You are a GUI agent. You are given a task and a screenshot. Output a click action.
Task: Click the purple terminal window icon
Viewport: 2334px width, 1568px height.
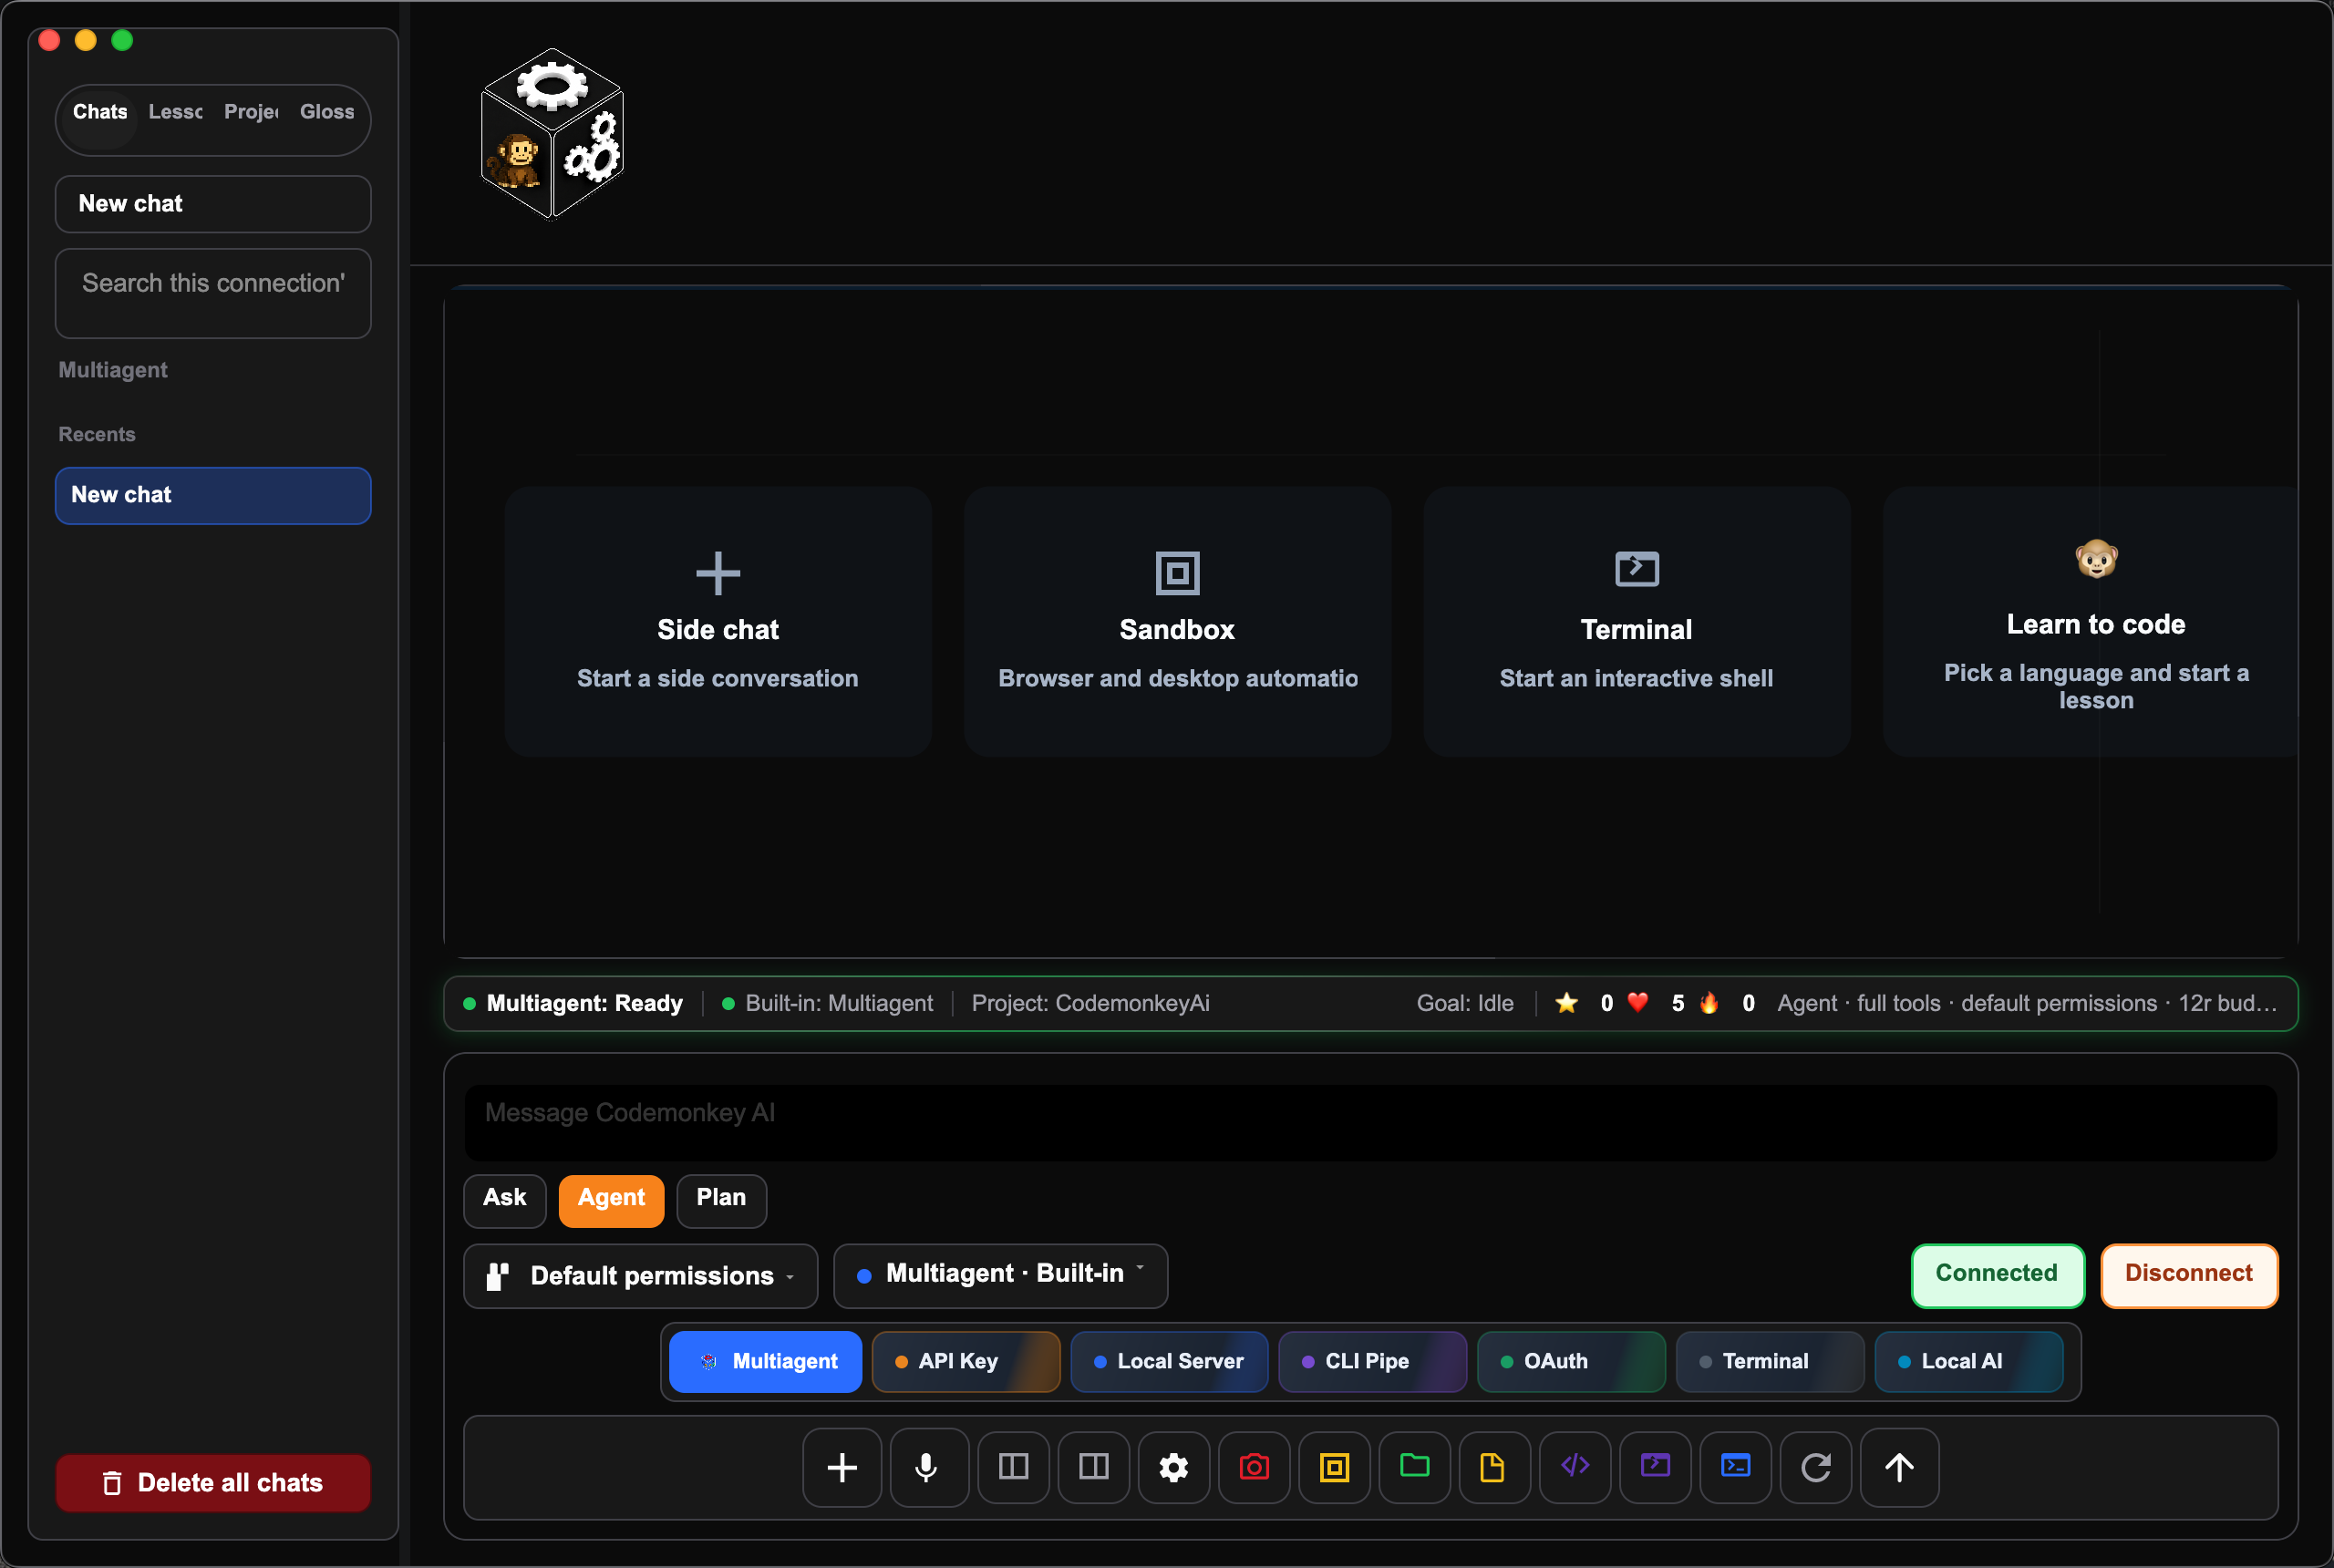[x=1655, y=1467]
